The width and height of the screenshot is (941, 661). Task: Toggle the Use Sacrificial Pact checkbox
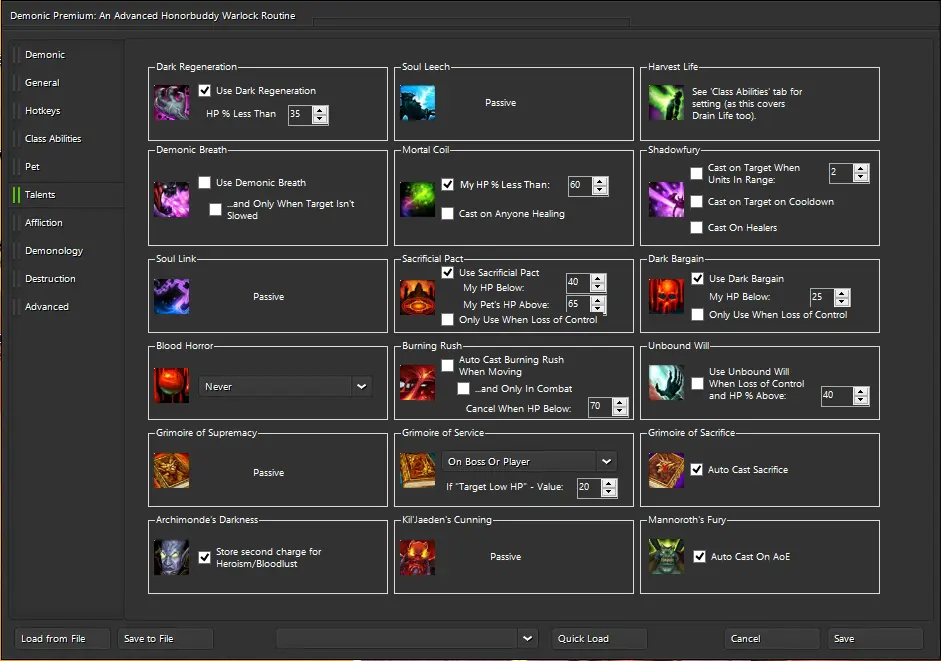pos(448,273)
